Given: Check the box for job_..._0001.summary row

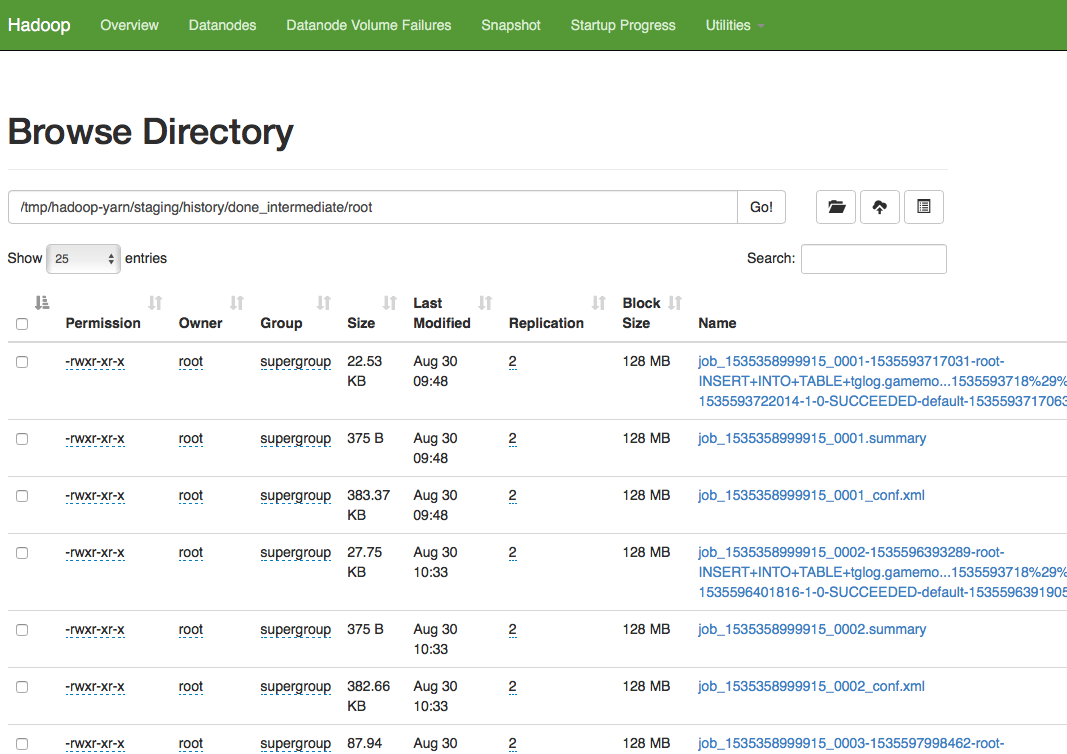Looking at the screenshot, I should pyautogui.click(x=22, y=439).
